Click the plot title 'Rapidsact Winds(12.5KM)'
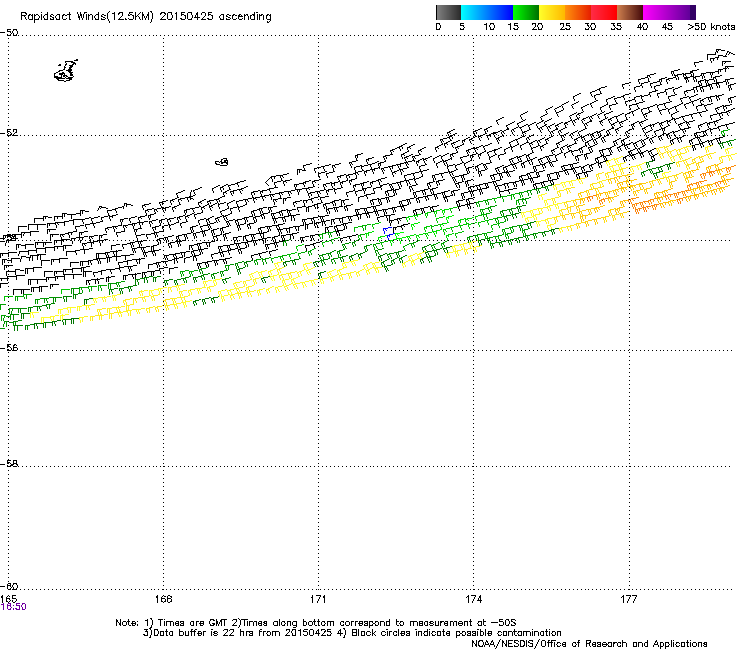Viewport: 740px width, 650px height. (x=87, y=17)
